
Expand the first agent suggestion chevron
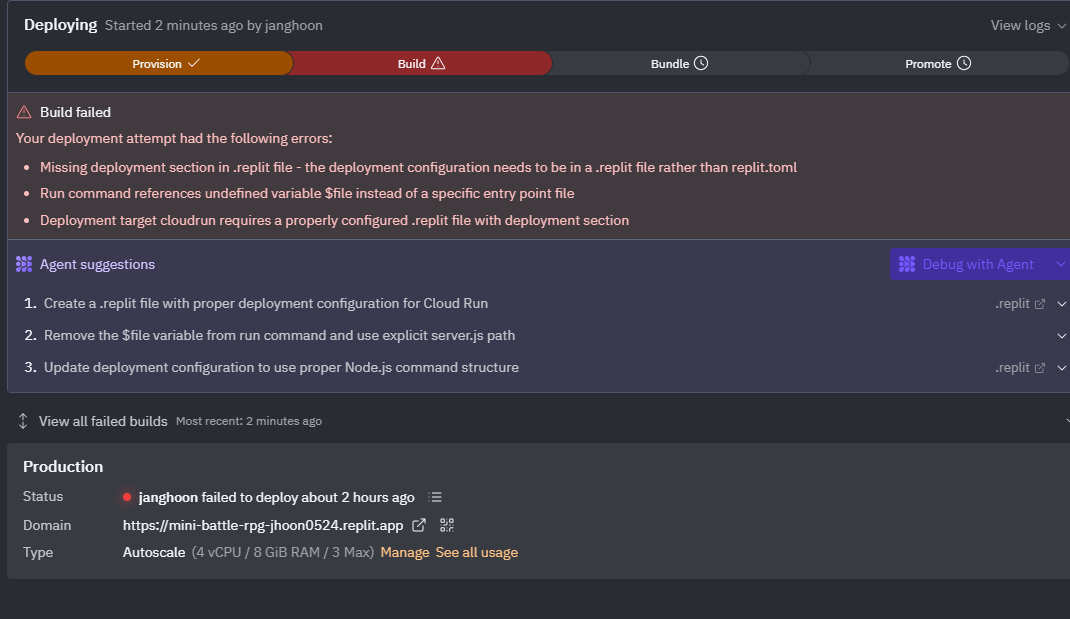click(x=1061, y=303)
